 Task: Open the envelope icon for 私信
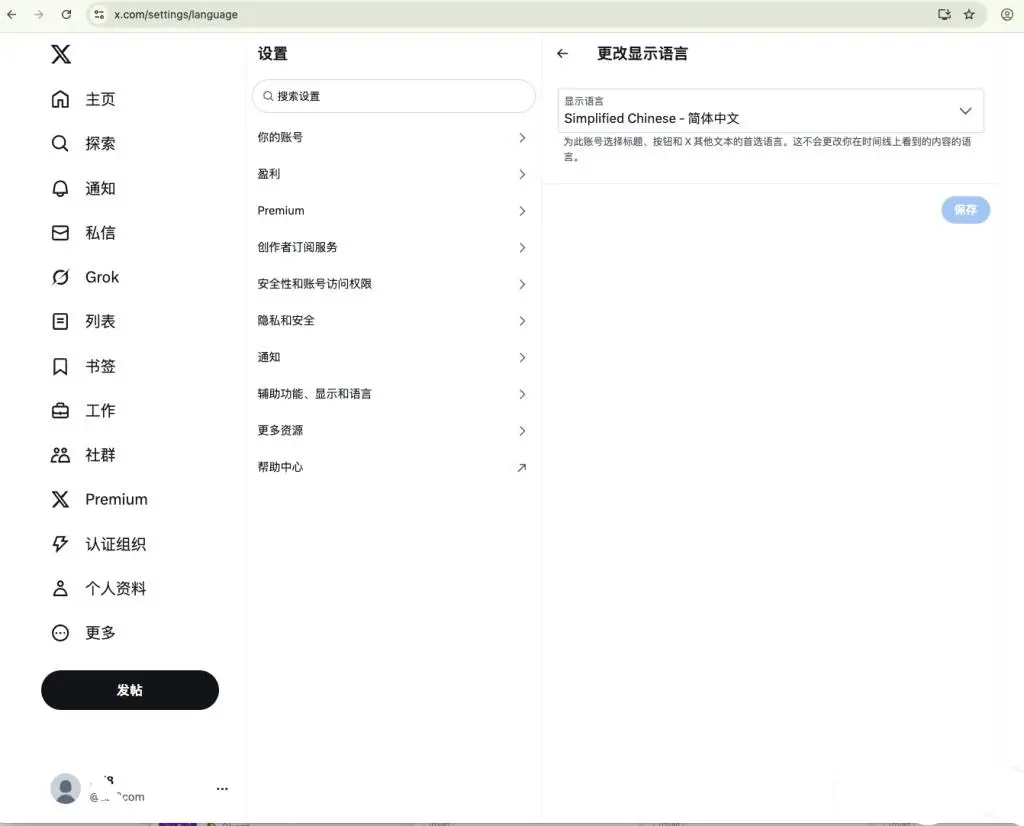pyautogui.click(x=61, y=233)
